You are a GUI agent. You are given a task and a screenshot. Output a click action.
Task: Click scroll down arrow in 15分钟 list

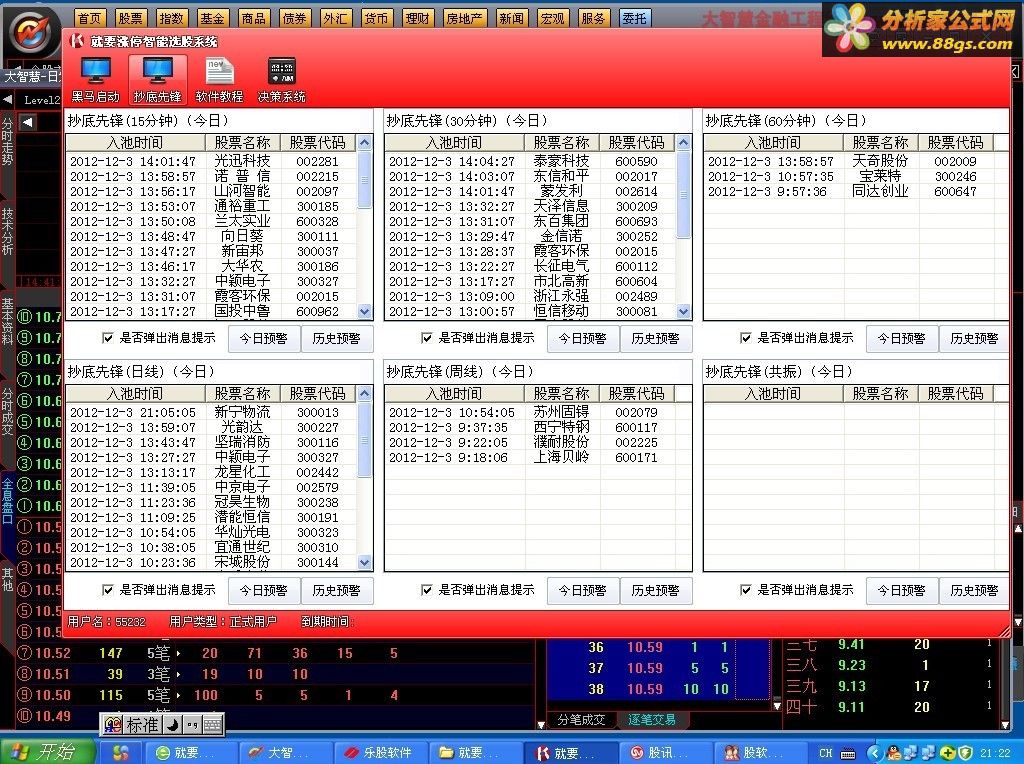(365, 311)
